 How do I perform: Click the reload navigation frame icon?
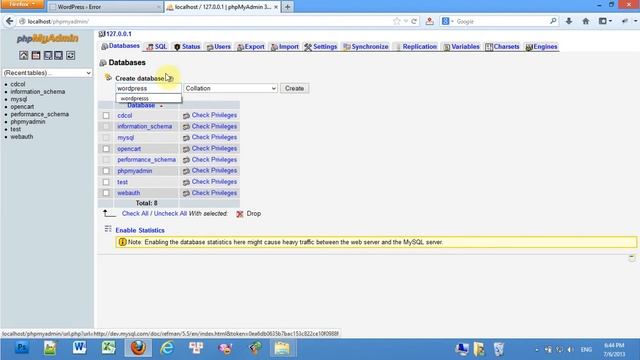tap(71, 55)
